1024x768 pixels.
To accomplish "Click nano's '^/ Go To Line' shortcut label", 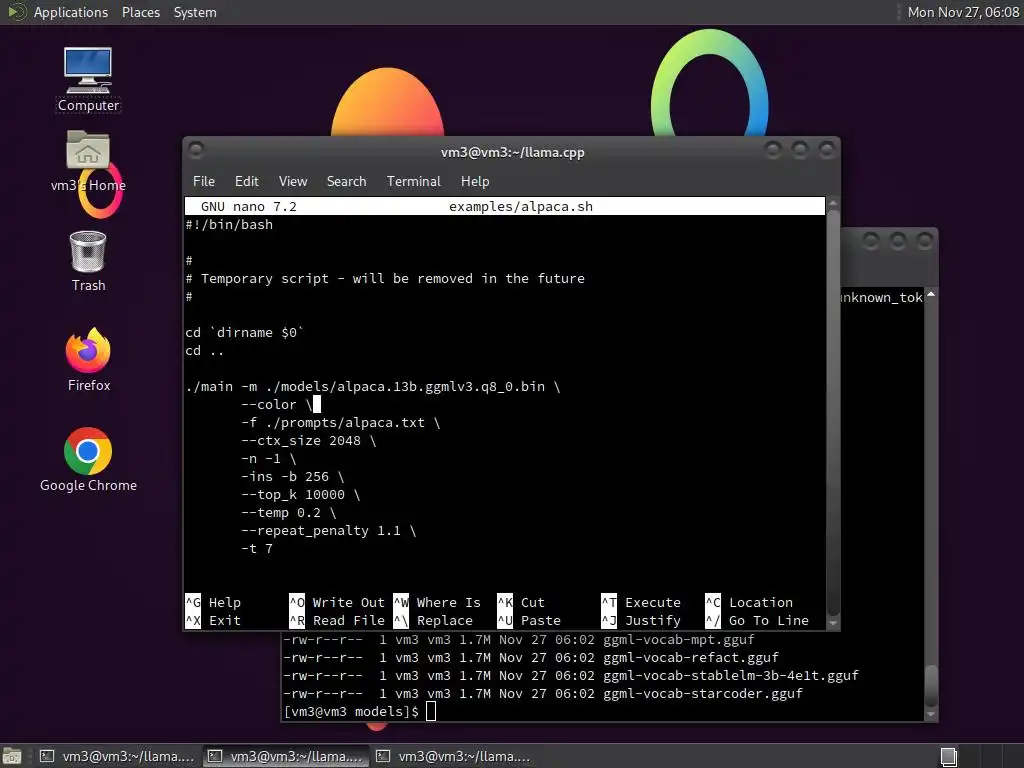I will coord(757,620).
